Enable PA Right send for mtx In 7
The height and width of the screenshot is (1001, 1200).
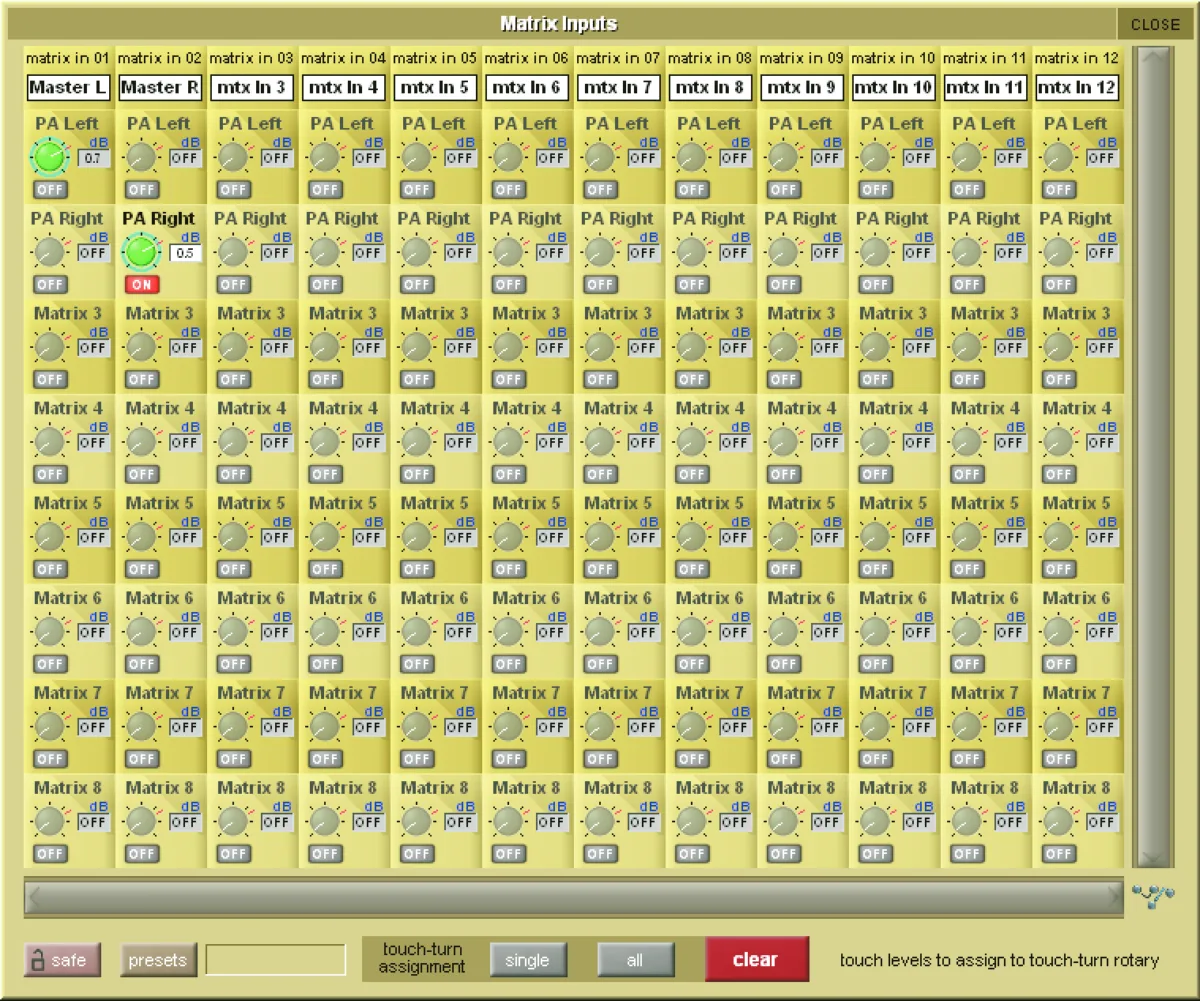pos(600,284)
